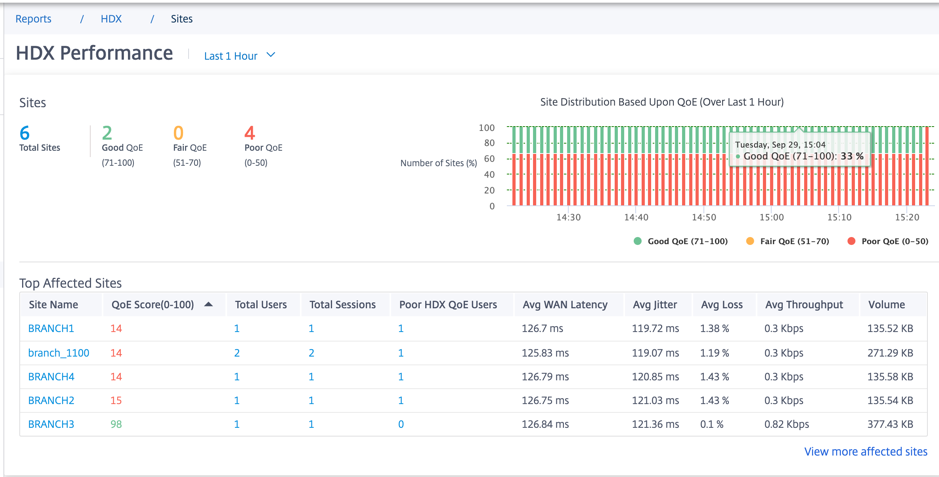Image resolution: width=939 pixels, height=477 pixels.
Task: Click the chevron next to Last 1 Hour
Action: (271, 55)
